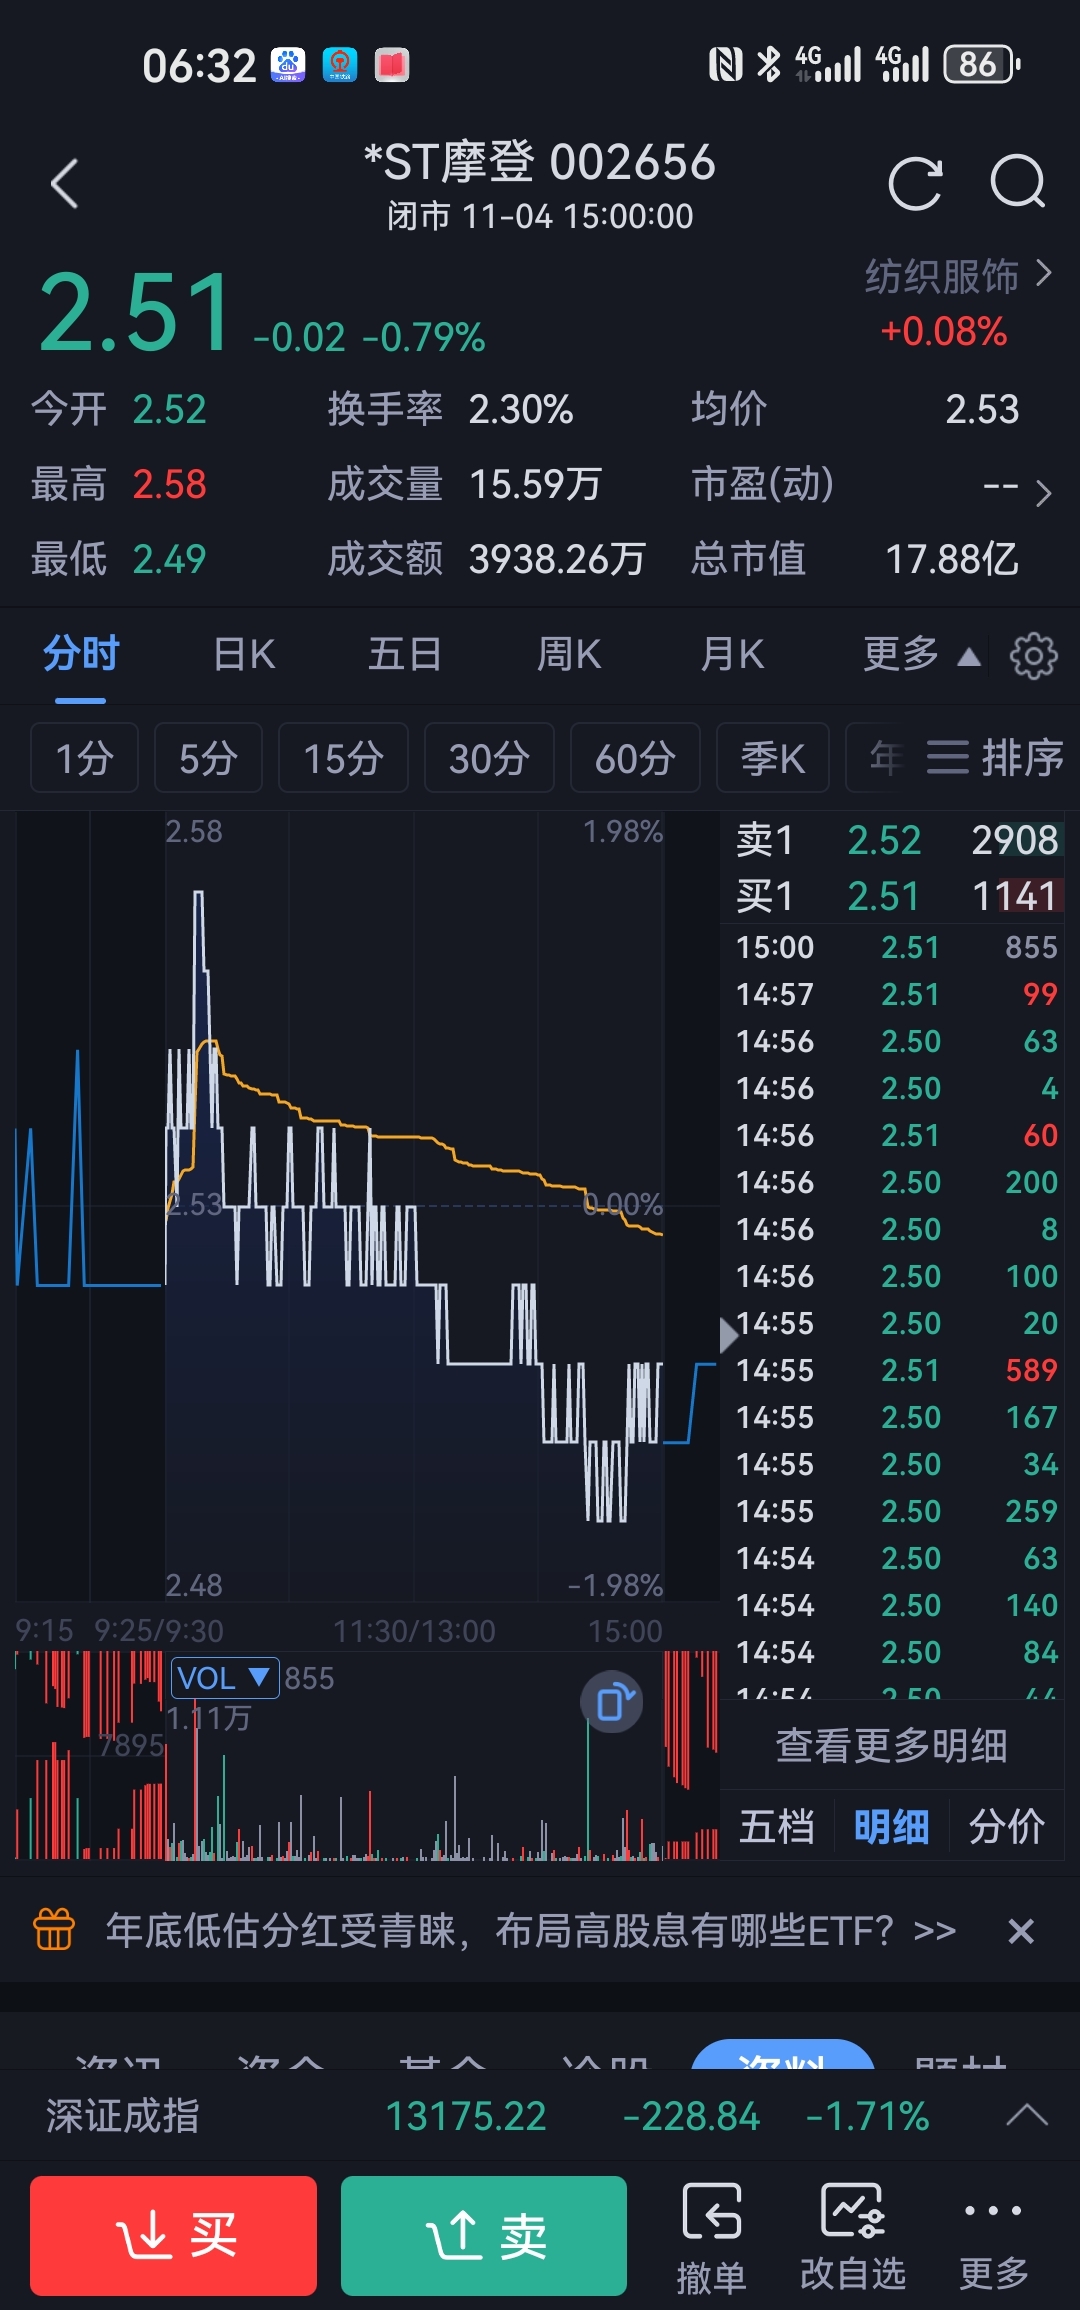This screenshot has width=1080, height=2310.
Task: Tap the rotate-screen chart icon
Action: [x=613, y=1702]
